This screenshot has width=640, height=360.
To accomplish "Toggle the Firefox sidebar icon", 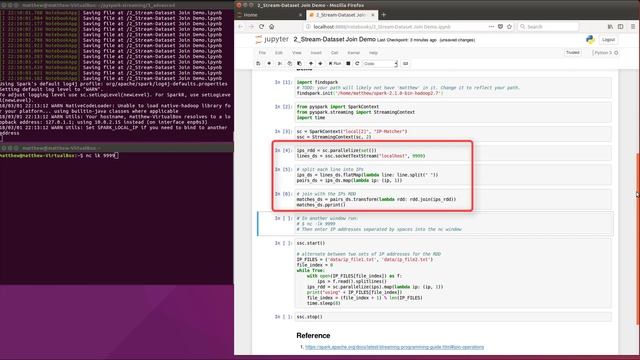I will point(620,27).
